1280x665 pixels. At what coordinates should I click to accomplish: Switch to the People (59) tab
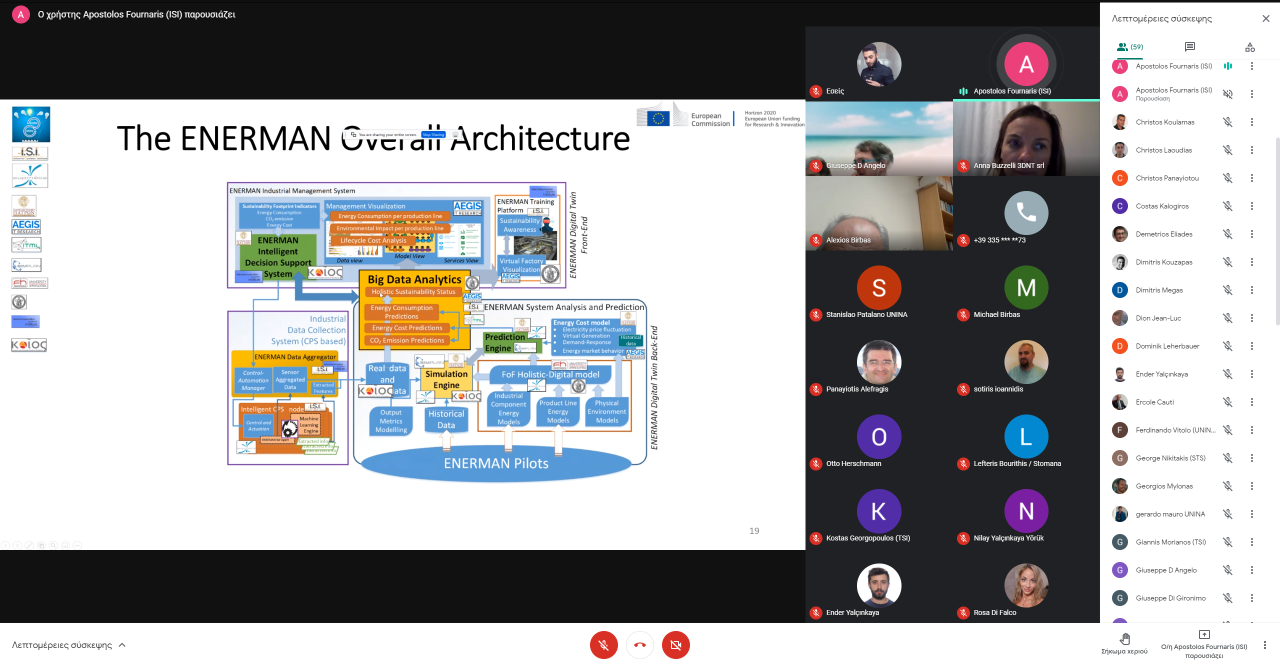[1130, 47]
